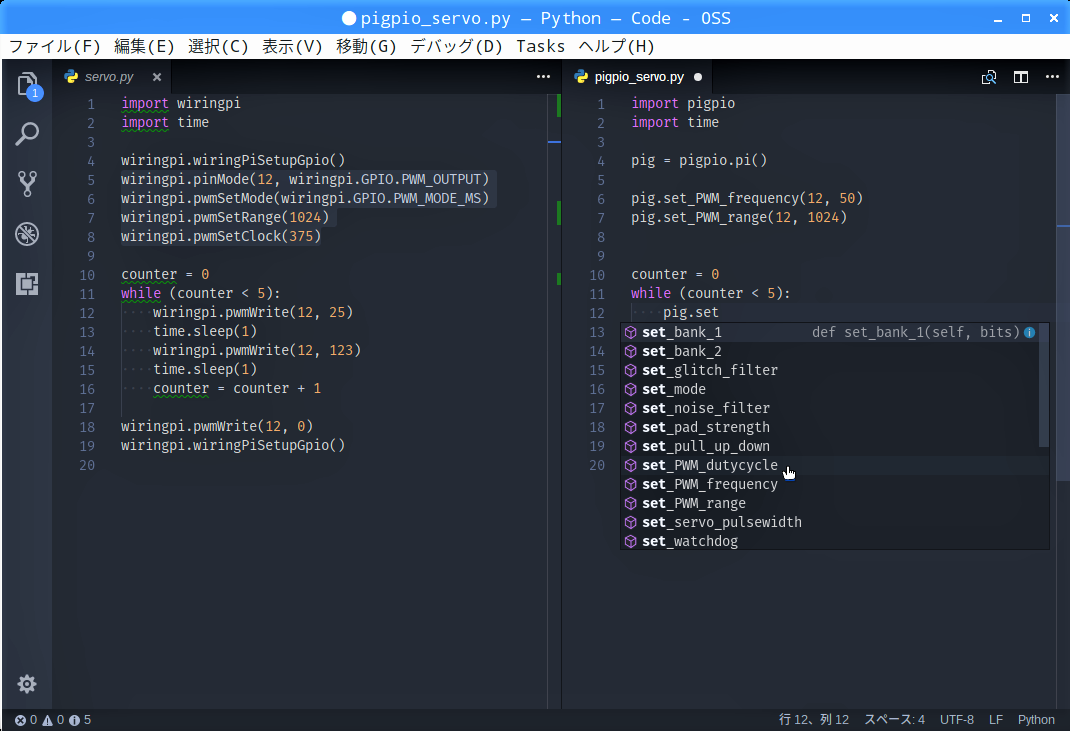Screen dimensions: 1070x731
Task: Open the Explorer view in activity bar
Action: tap(27, 85)
